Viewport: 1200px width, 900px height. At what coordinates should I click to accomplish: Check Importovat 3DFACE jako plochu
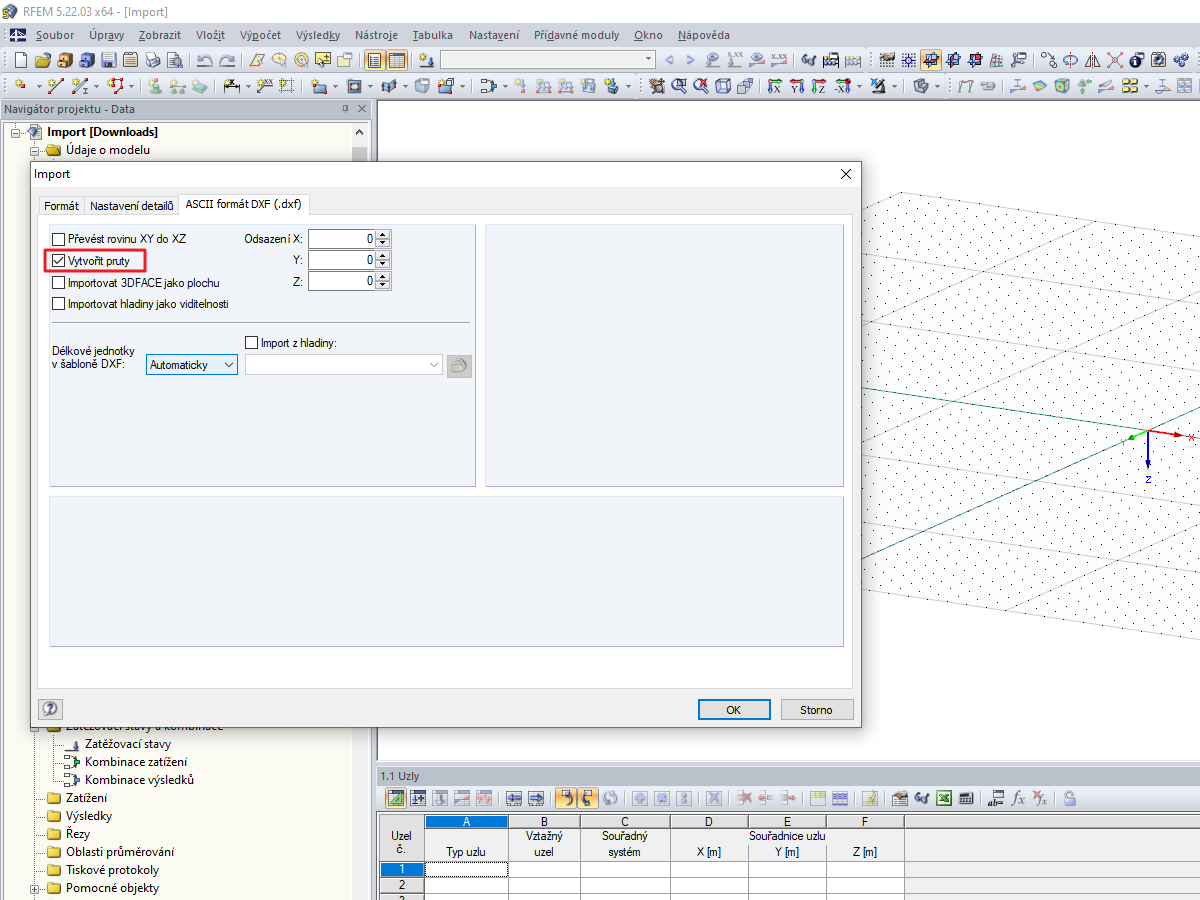tap(57, 282)
